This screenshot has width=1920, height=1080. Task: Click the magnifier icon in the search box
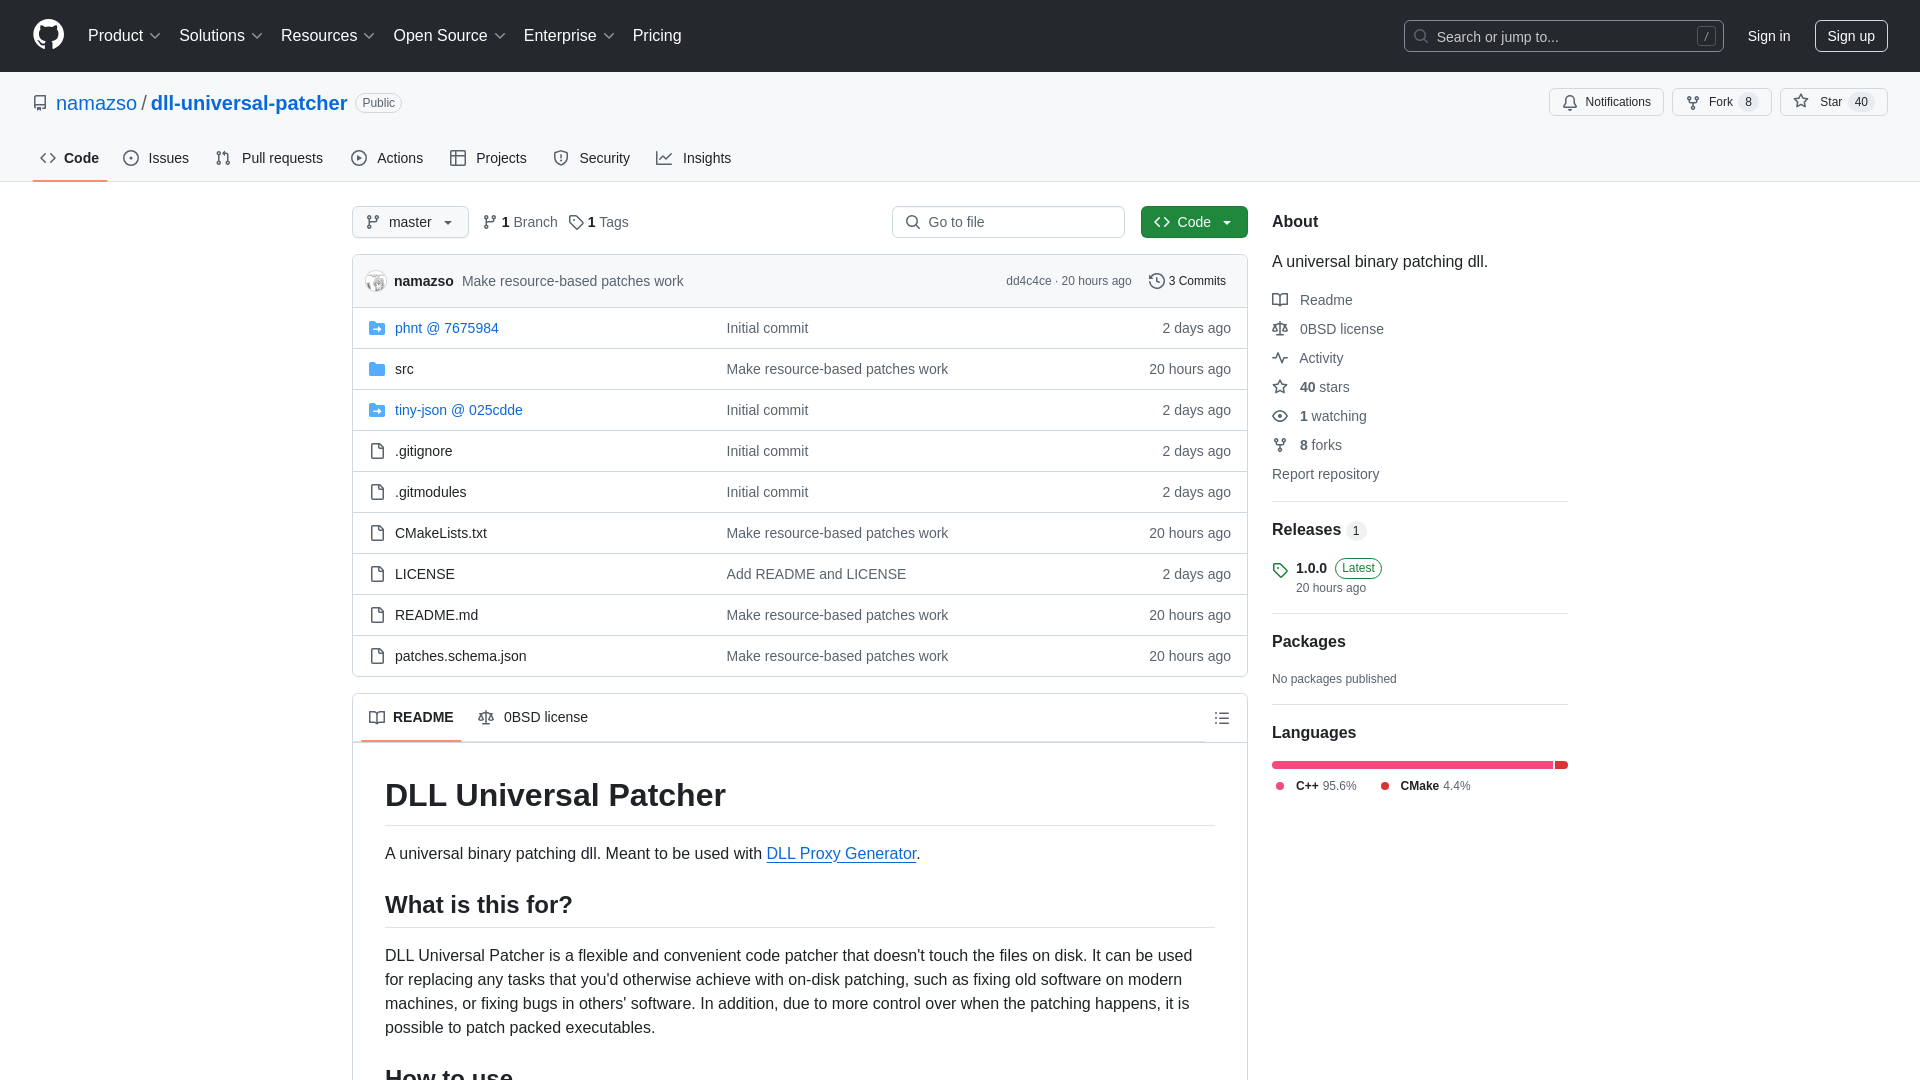(1421, 36)
